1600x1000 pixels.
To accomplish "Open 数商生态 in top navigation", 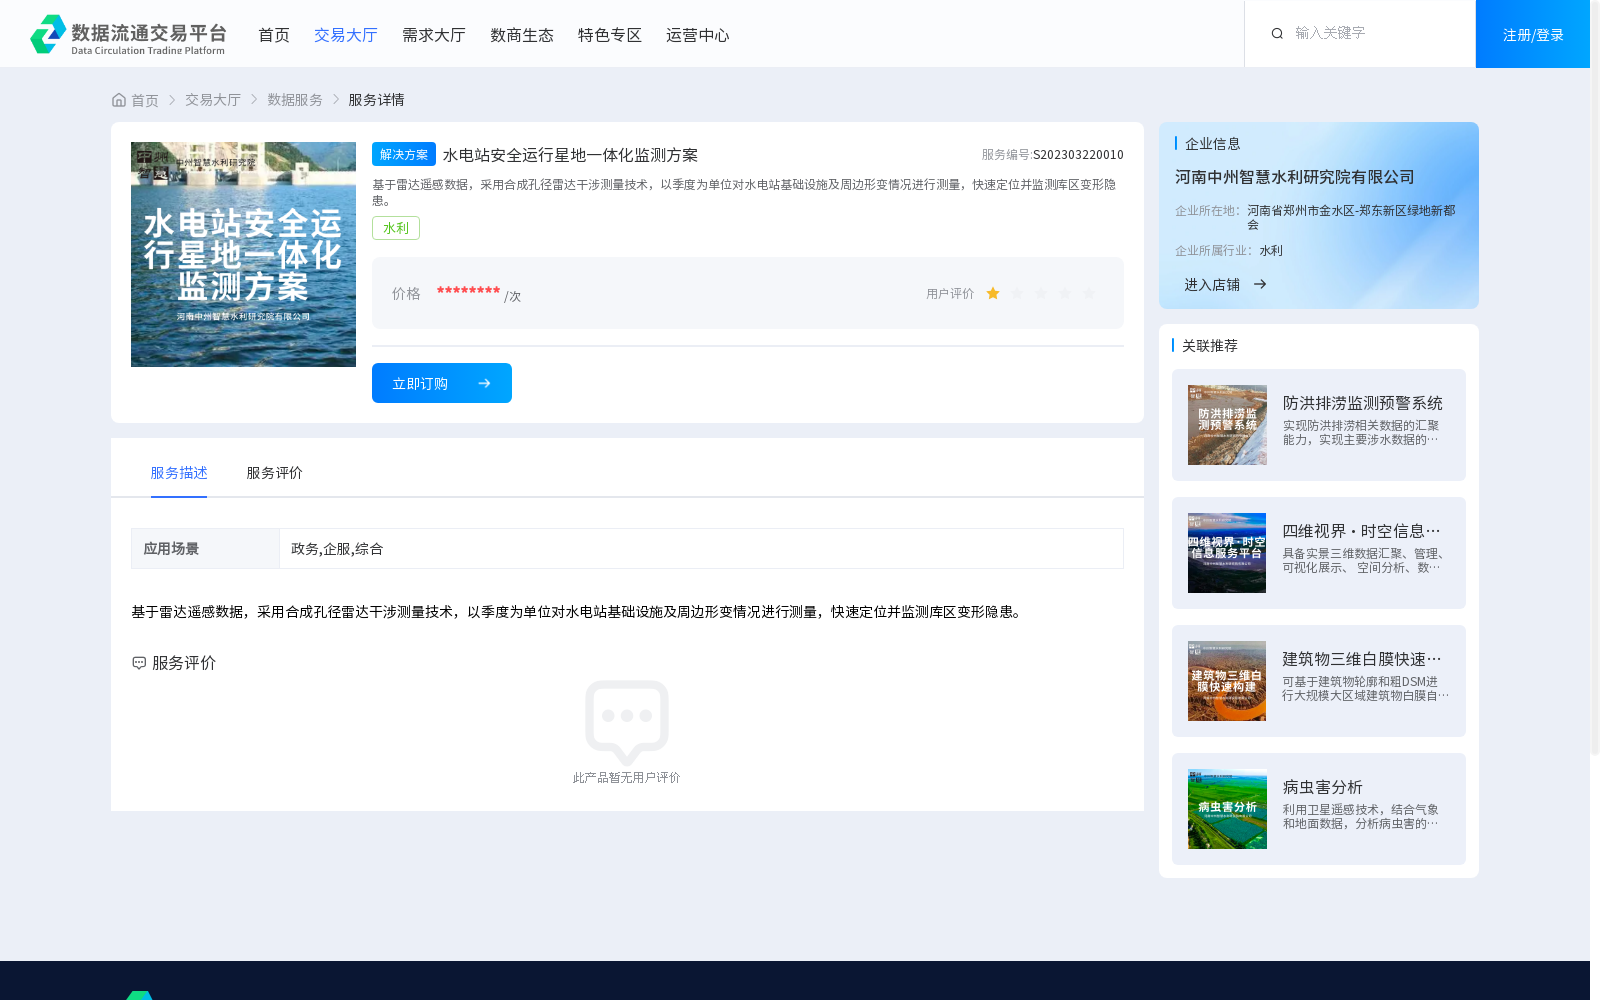I will [522, 35].
